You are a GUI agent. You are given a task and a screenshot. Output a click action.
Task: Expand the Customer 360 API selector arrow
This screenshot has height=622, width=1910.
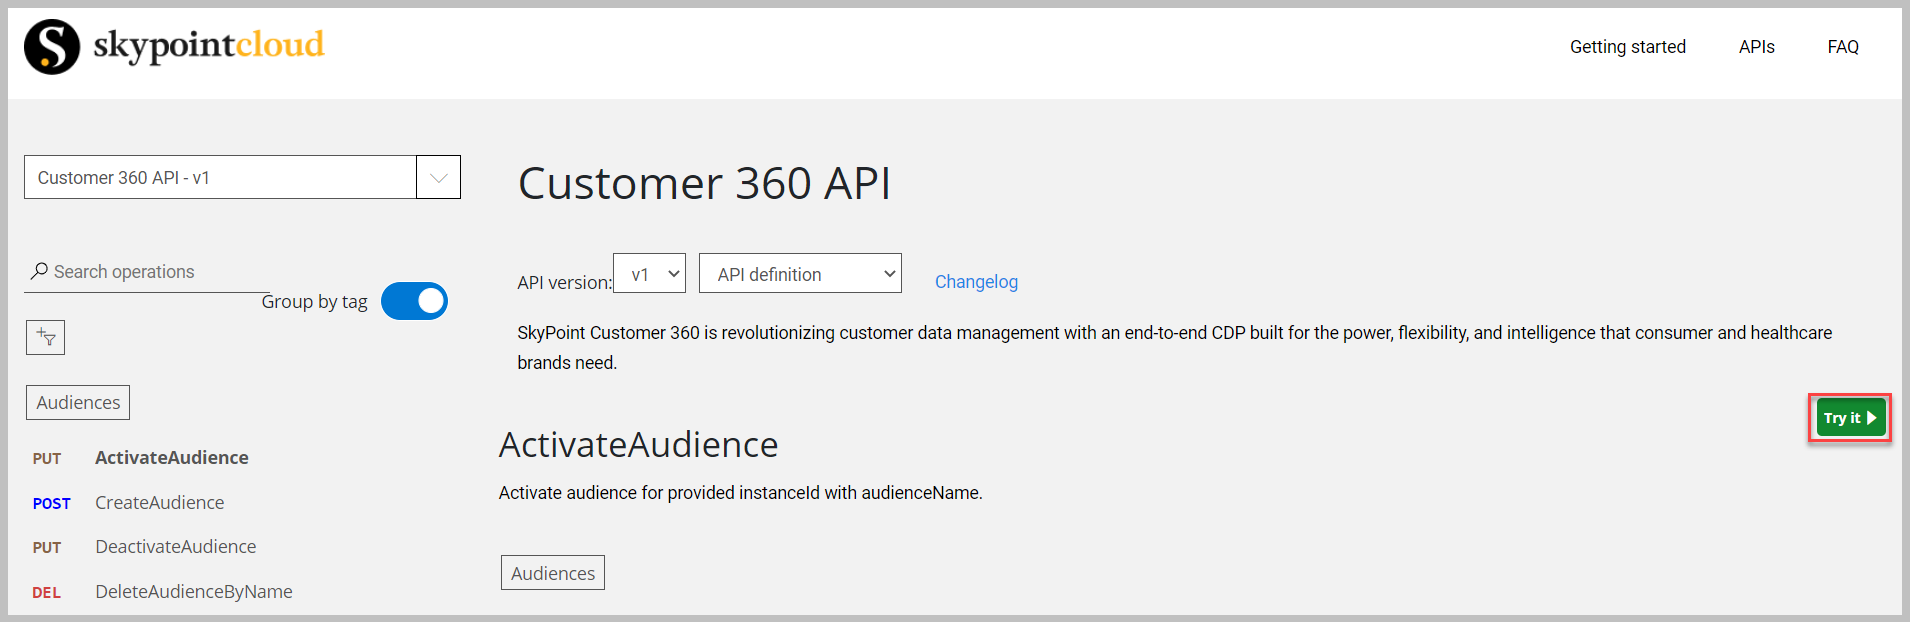click(x=438, y=178)
